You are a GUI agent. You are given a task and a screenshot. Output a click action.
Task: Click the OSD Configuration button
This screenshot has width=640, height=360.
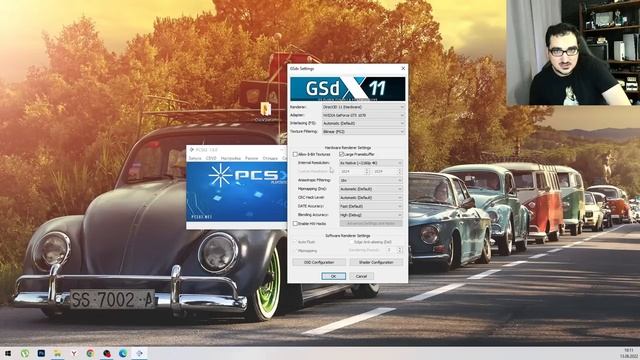(319, 262)
